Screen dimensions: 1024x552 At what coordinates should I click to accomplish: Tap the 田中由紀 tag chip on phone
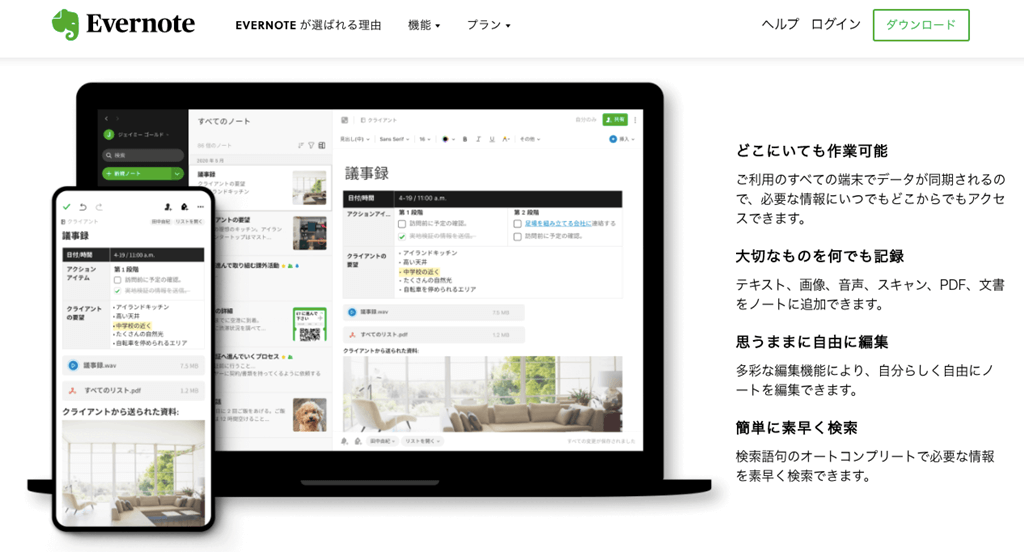pos(161,221)
